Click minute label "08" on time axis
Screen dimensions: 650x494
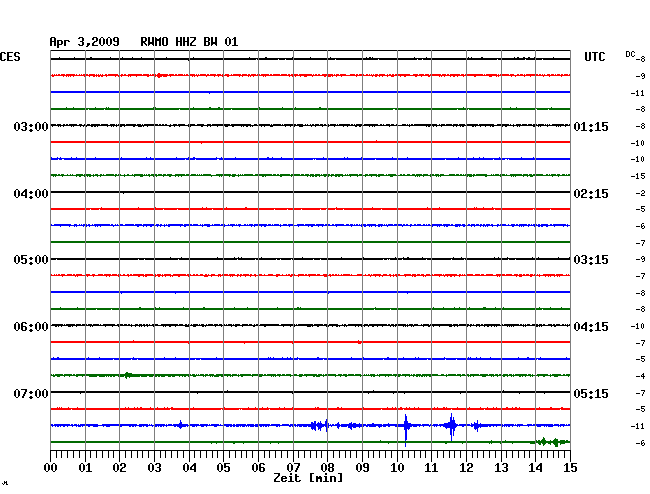[327, 468]
